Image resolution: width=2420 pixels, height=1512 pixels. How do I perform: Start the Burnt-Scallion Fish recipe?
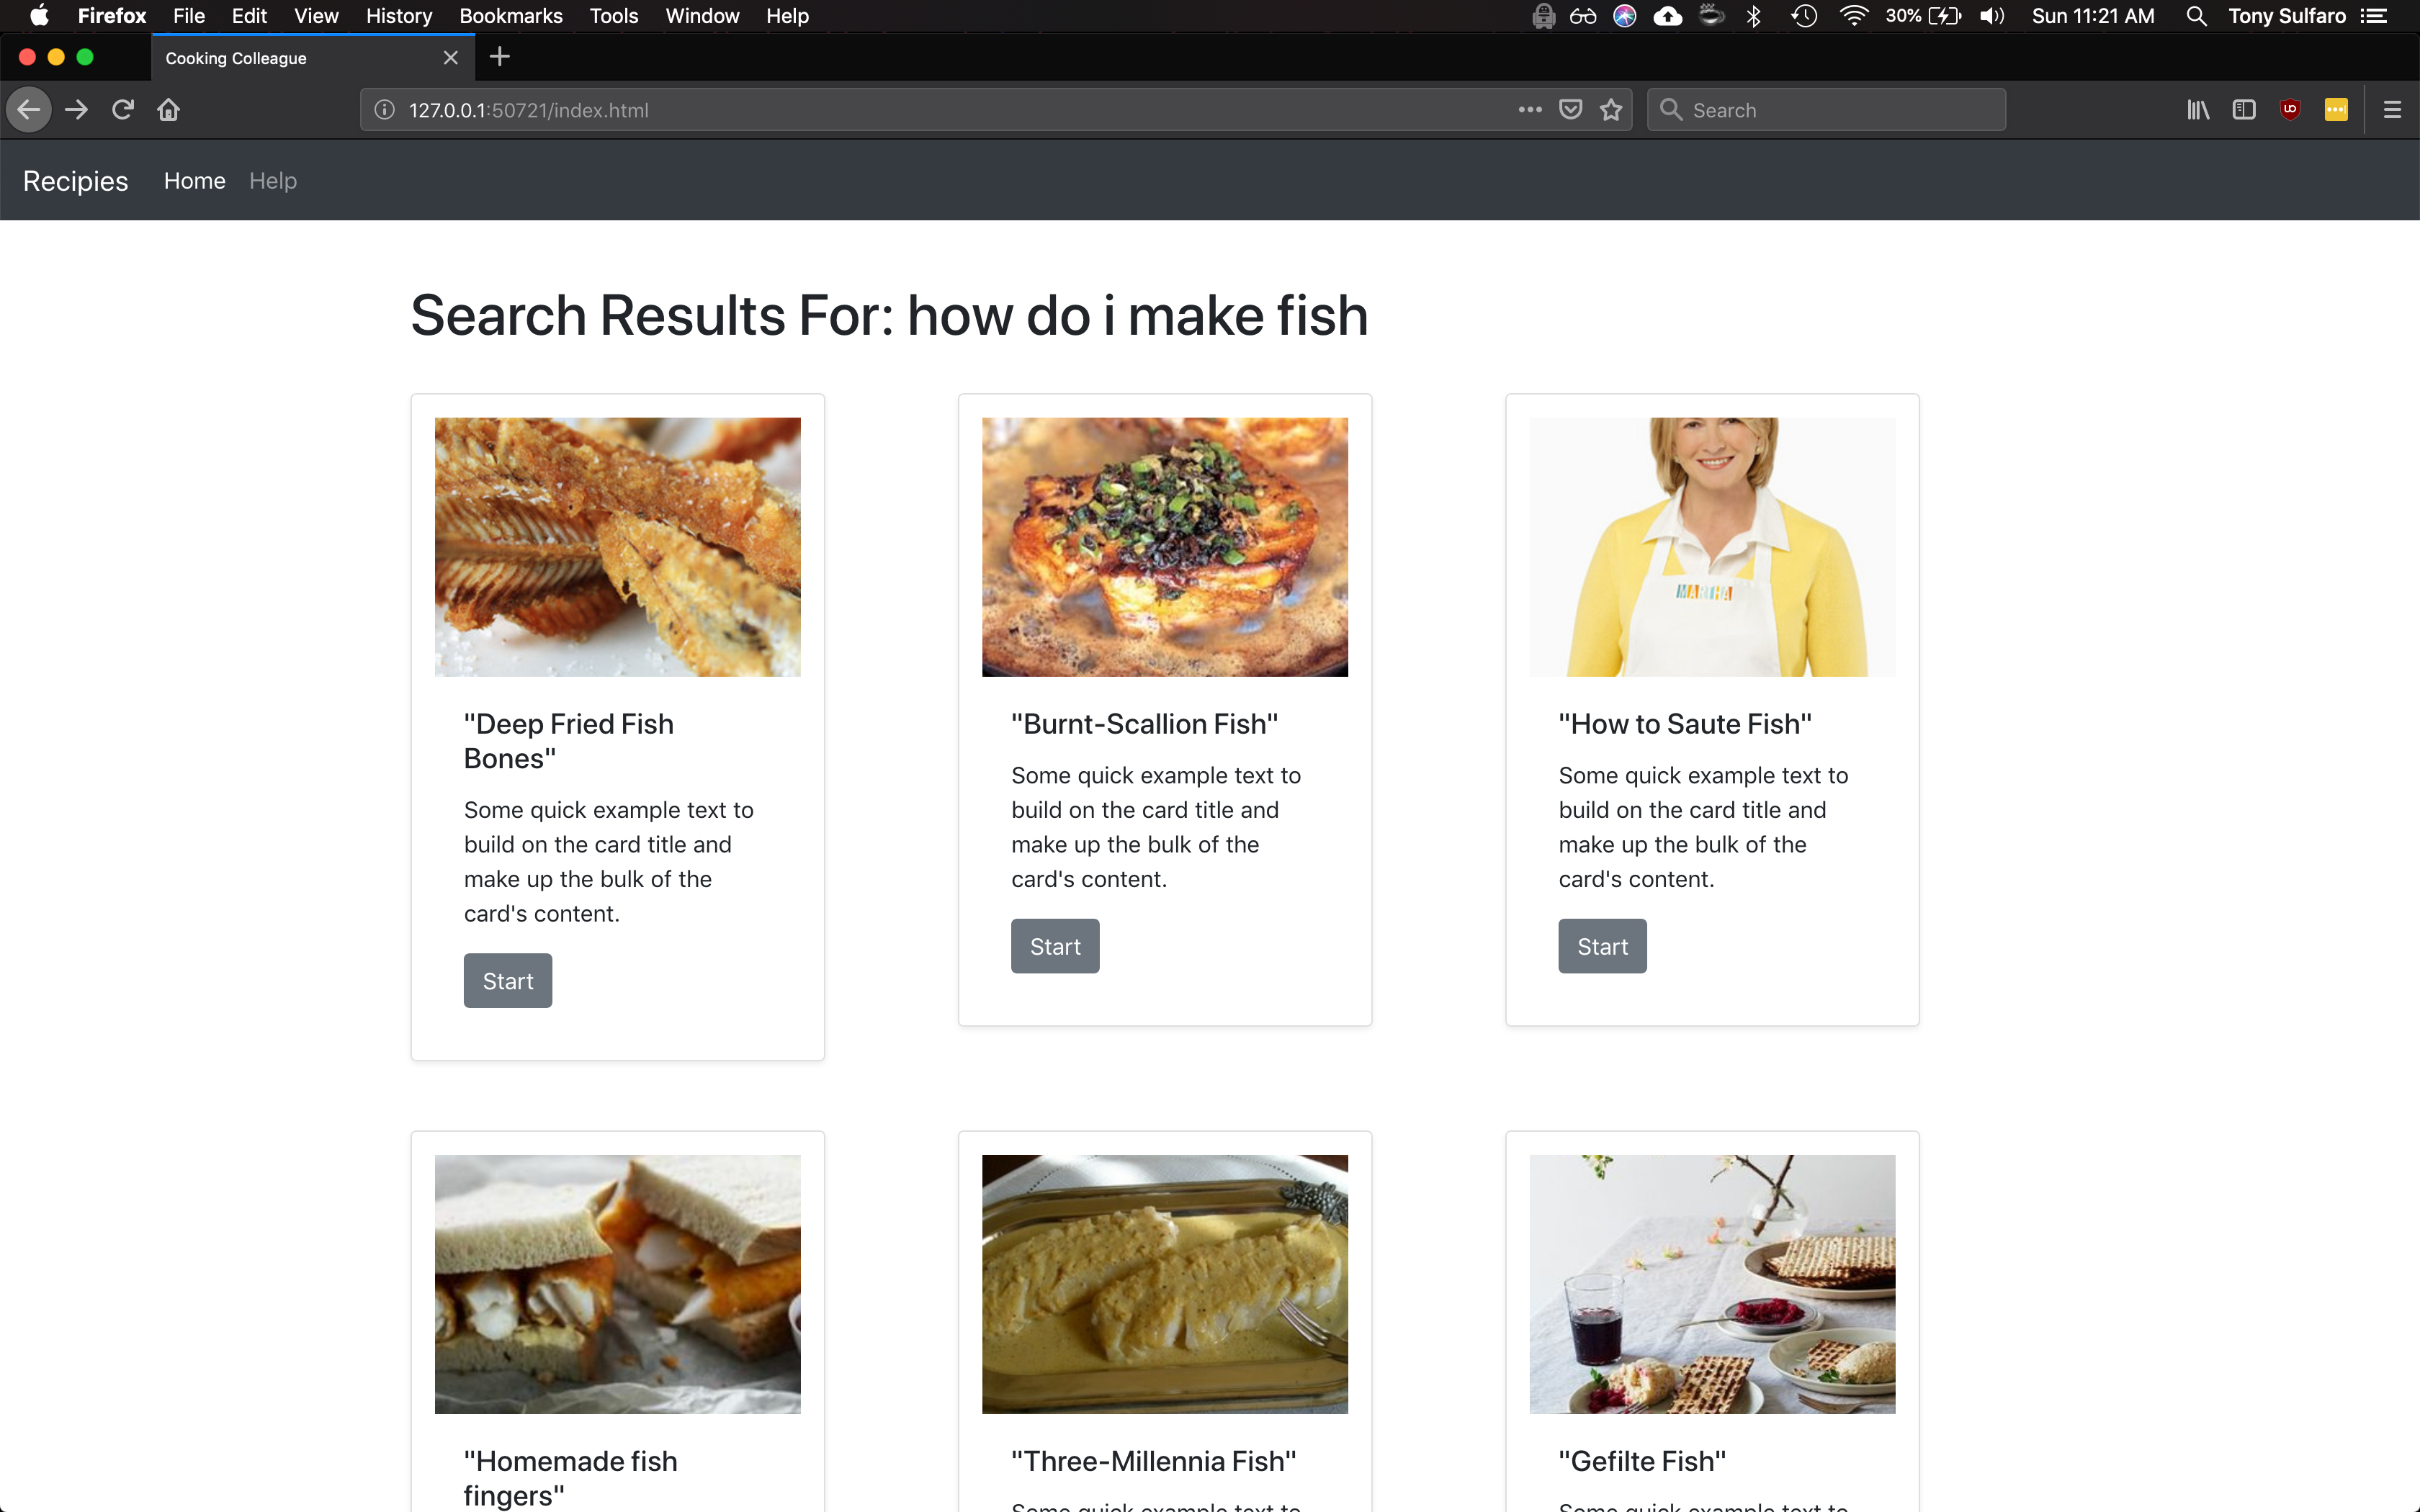[1054, 946]
